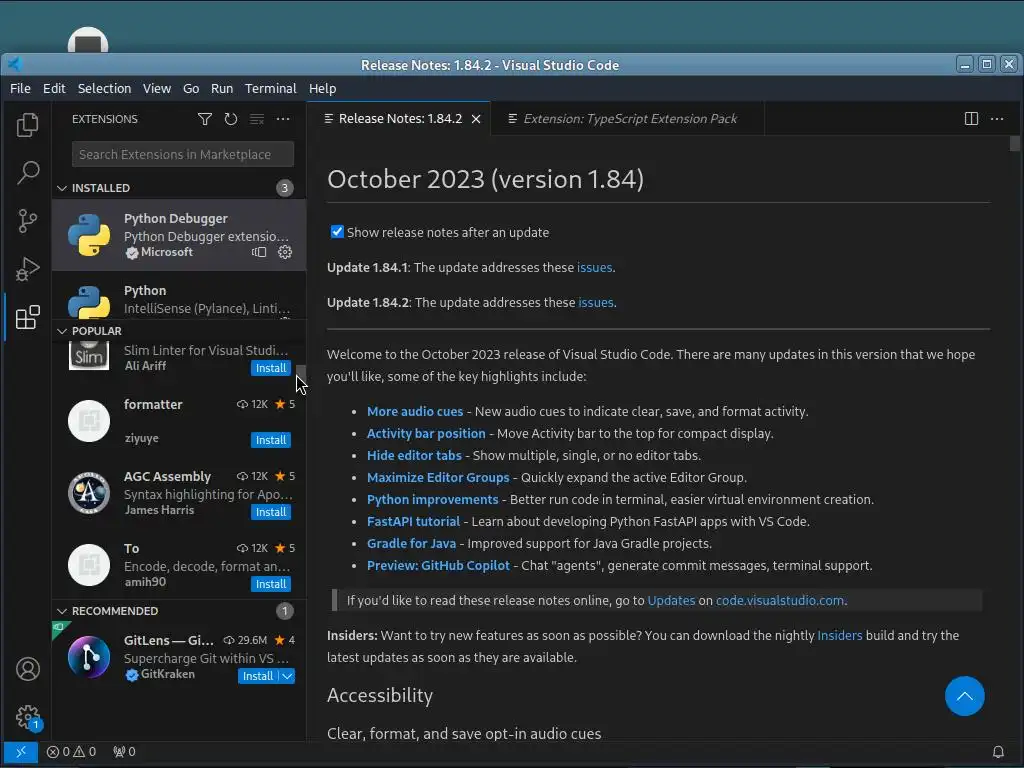Click the scroll-to-top round button

[x=965, y=696]
